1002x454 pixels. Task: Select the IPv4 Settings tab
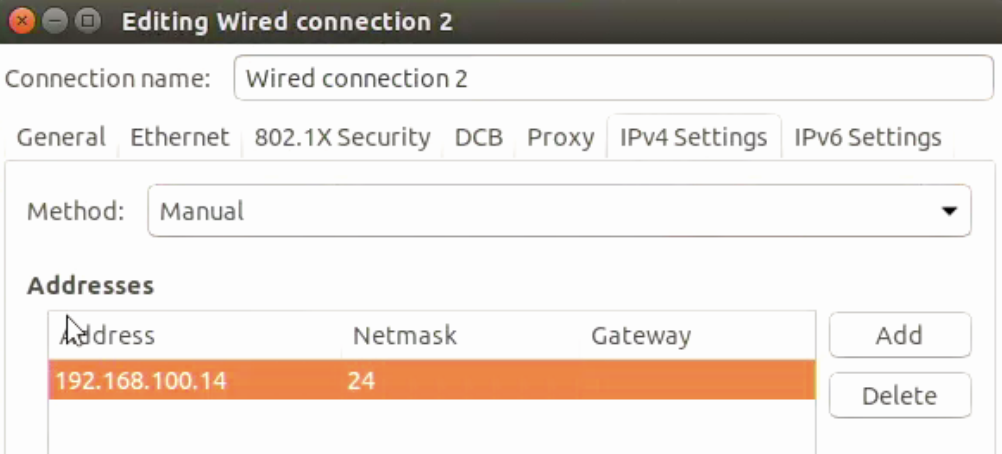693,137
